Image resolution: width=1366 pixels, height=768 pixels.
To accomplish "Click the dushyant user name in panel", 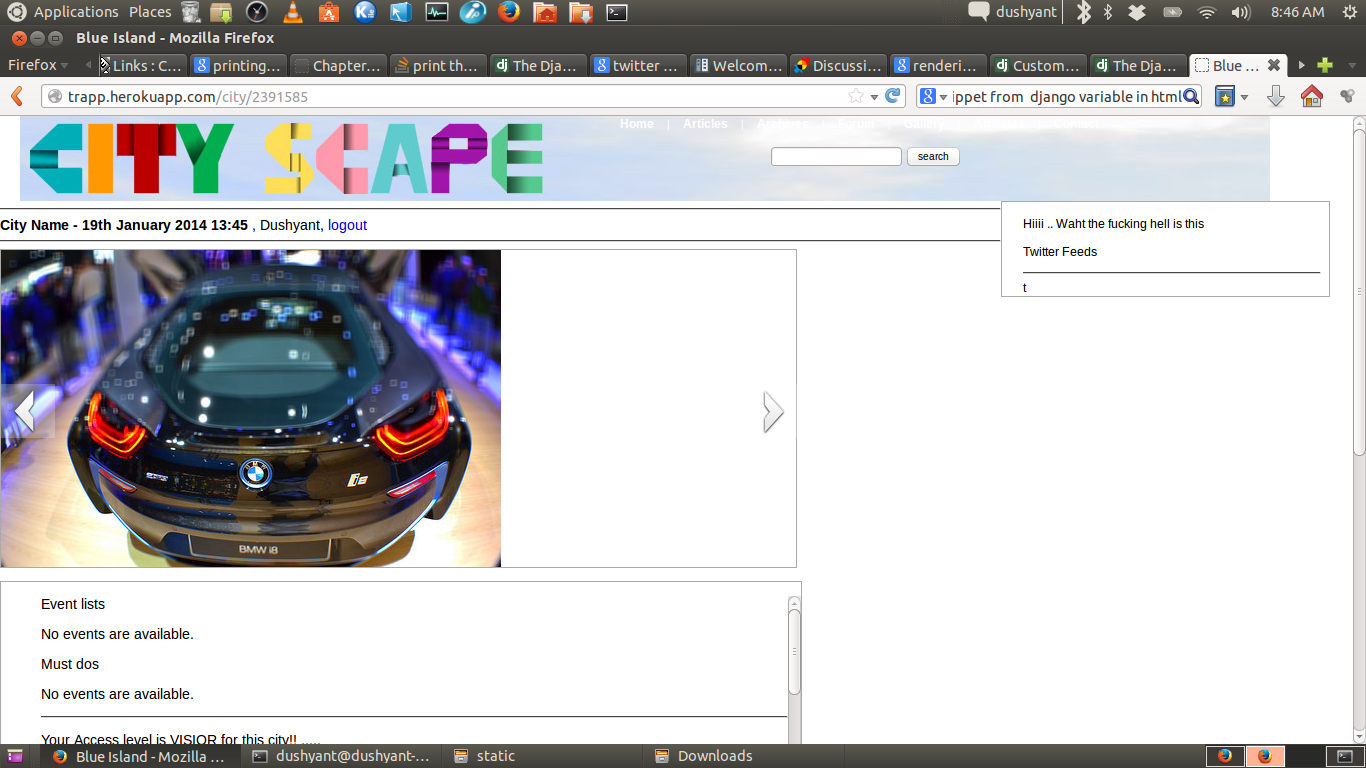I will point(1026,12).
